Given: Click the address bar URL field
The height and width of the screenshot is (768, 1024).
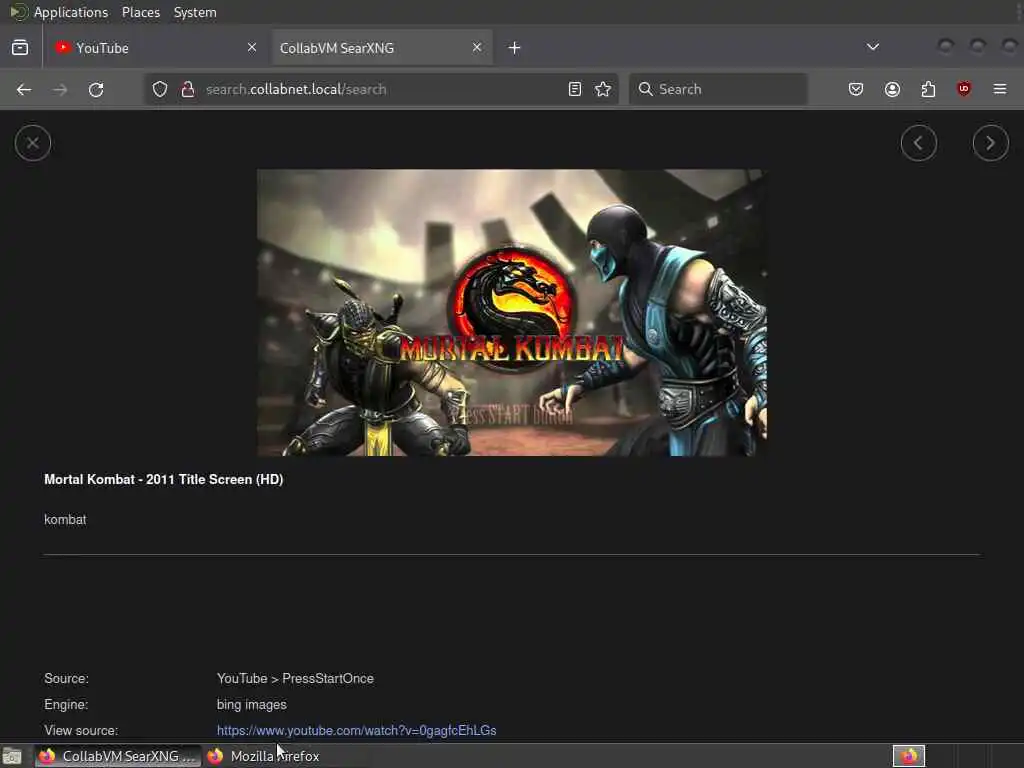Looking at the screenshot, I should point(382,89).
